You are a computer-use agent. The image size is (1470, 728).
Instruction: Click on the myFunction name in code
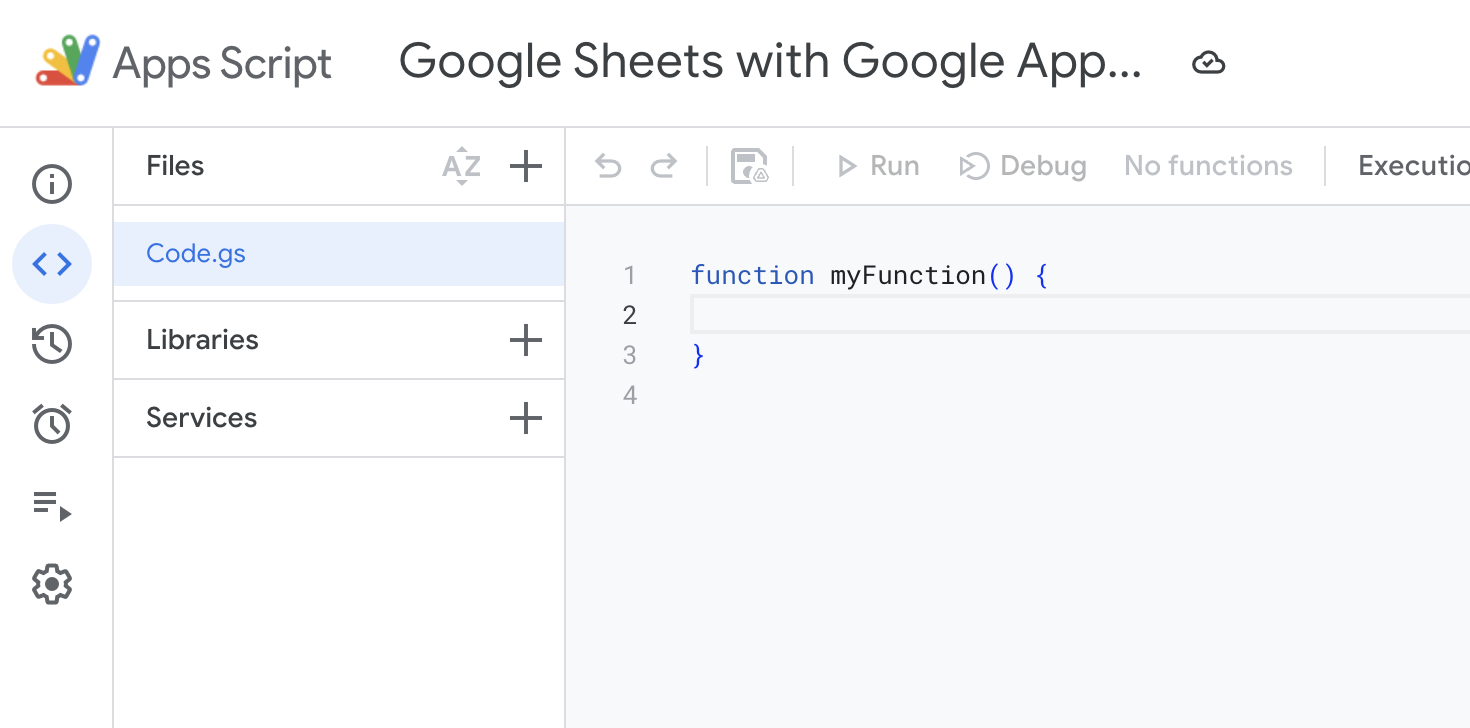908,275
